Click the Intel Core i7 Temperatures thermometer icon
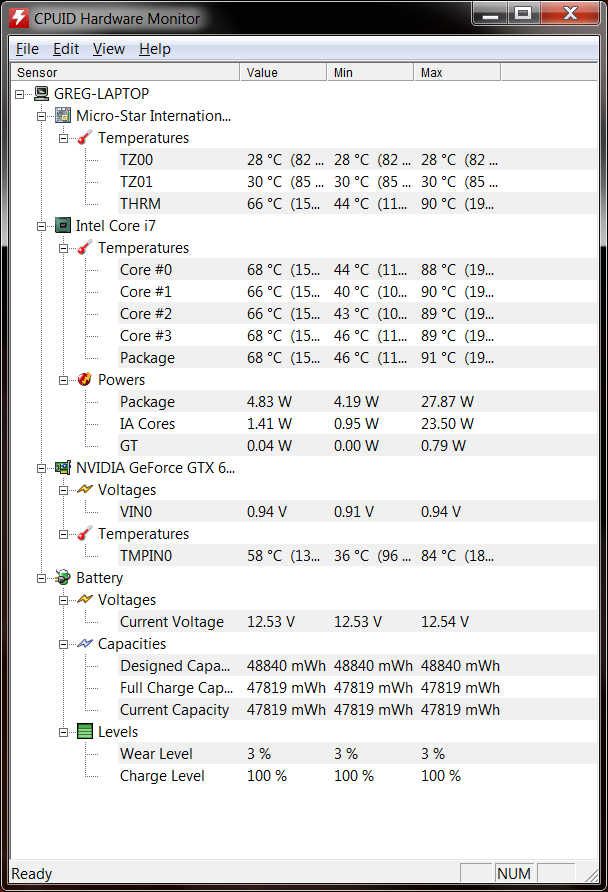Viewport: 608px width, 892px height. click(85, 248)
